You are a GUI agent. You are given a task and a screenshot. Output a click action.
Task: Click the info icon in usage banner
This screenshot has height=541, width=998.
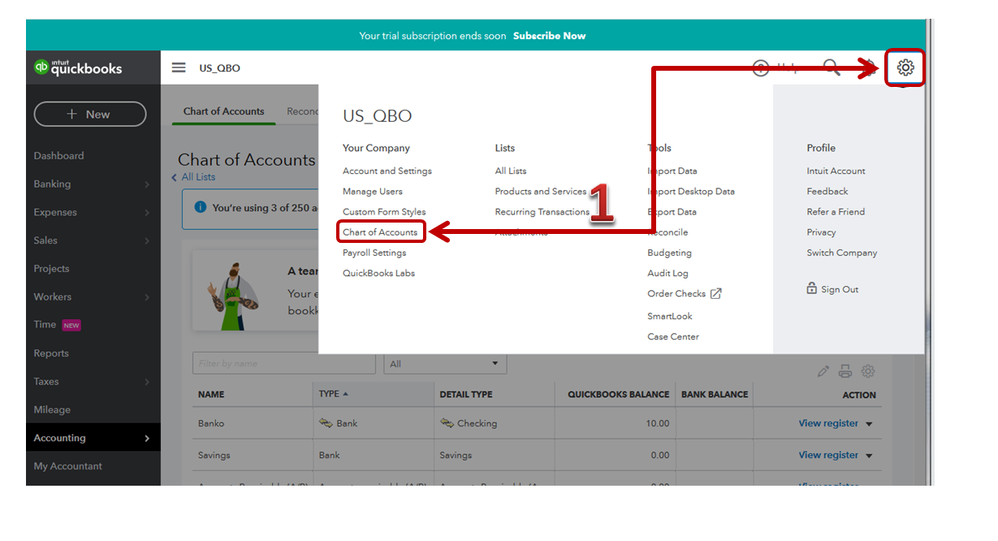(200, 207)
